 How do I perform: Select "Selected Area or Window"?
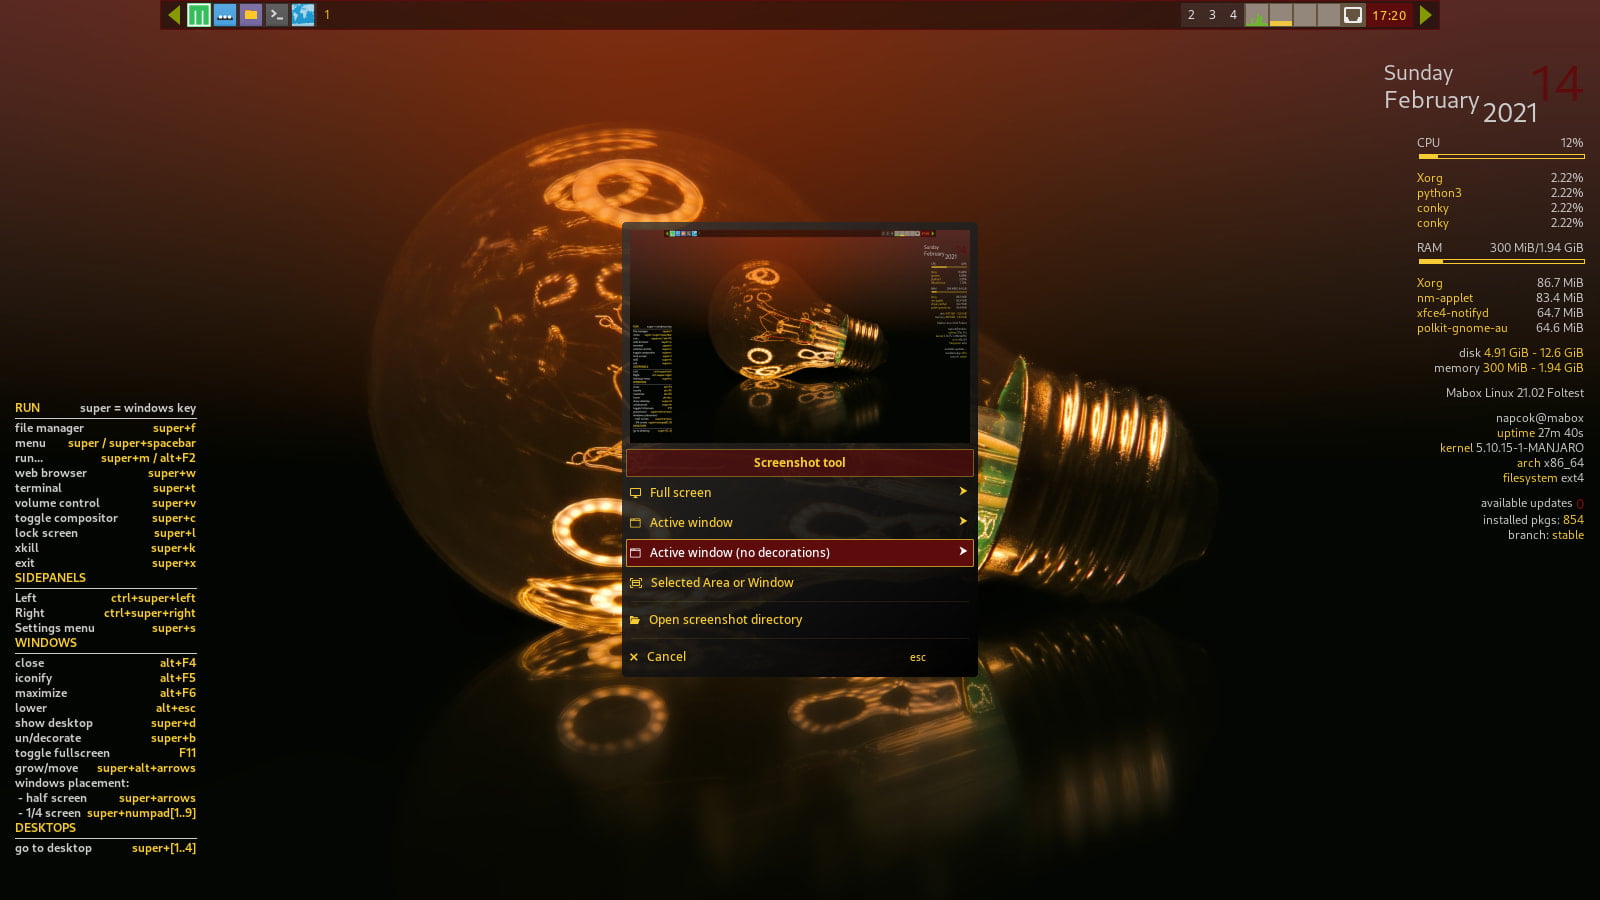pos(722,582)
